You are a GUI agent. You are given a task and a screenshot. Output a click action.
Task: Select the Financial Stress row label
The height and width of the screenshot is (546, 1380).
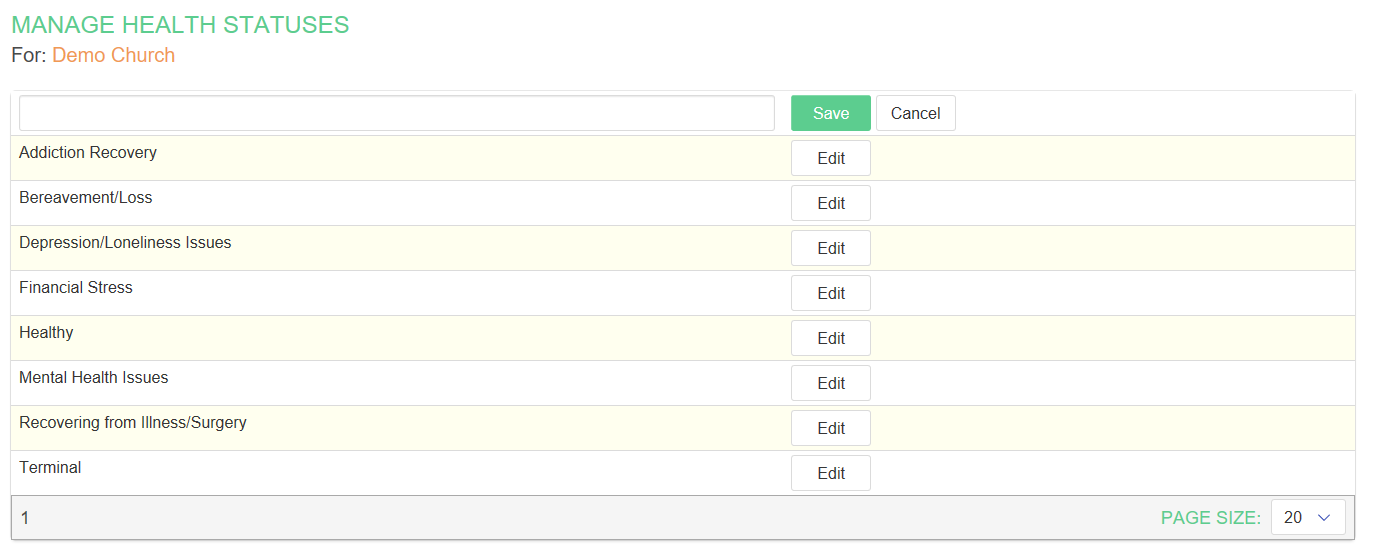coord(76,288)
